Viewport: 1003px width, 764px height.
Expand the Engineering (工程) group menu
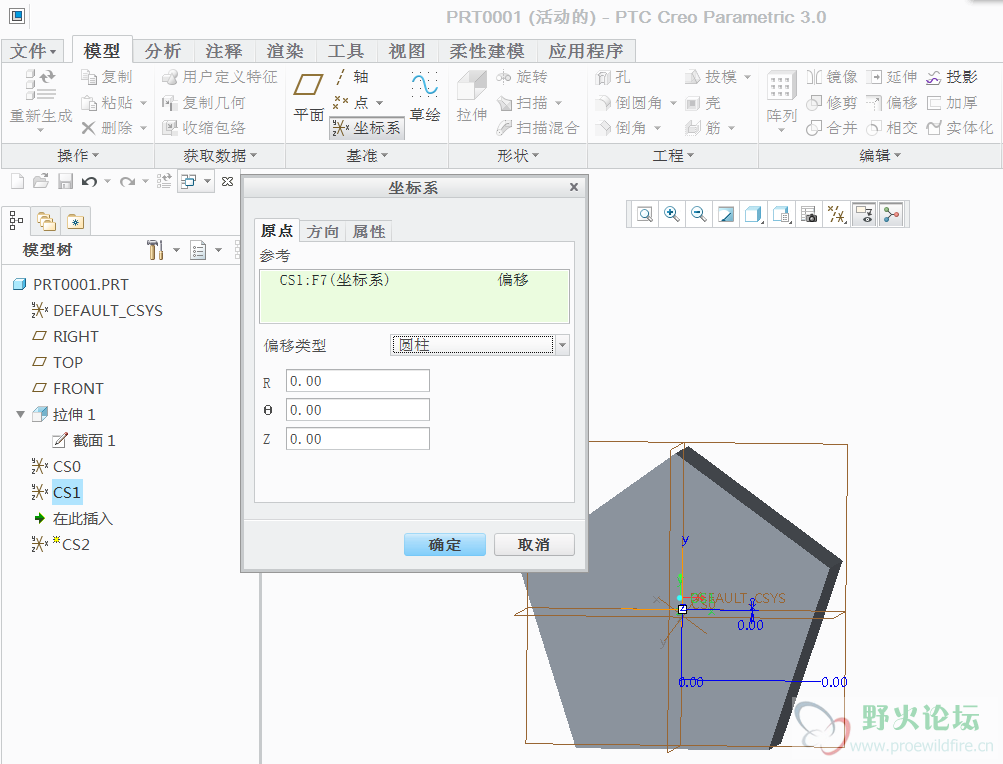pyautogui.click(x=673, y=155)
